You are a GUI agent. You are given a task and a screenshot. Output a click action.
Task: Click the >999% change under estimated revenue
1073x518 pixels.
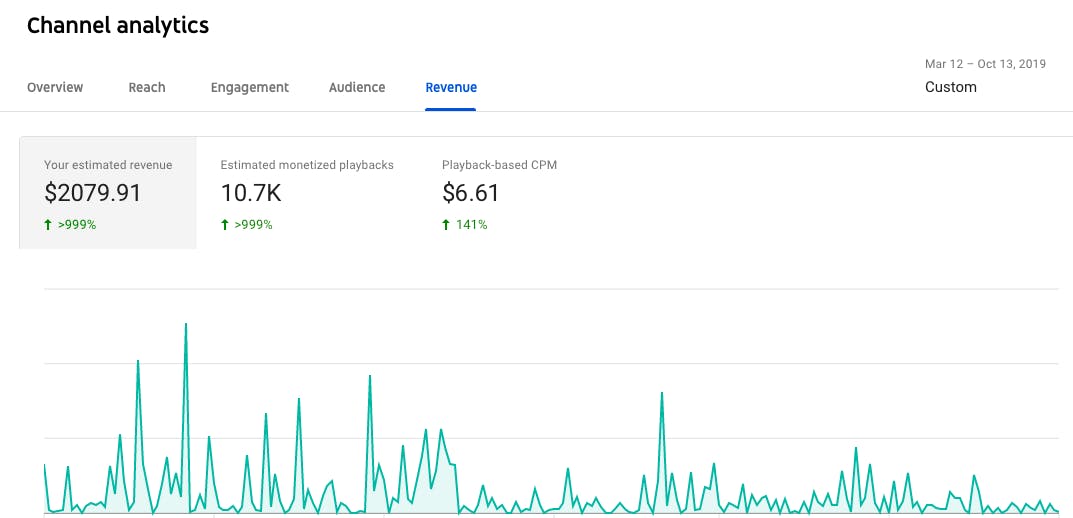tap(70, 224)
